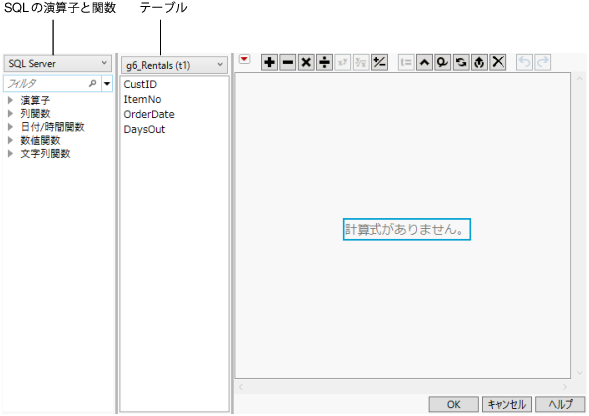The height and width of the screenshot is (416, 589).
Task: Click the add (plus) operator button
Action: point(269,62)
